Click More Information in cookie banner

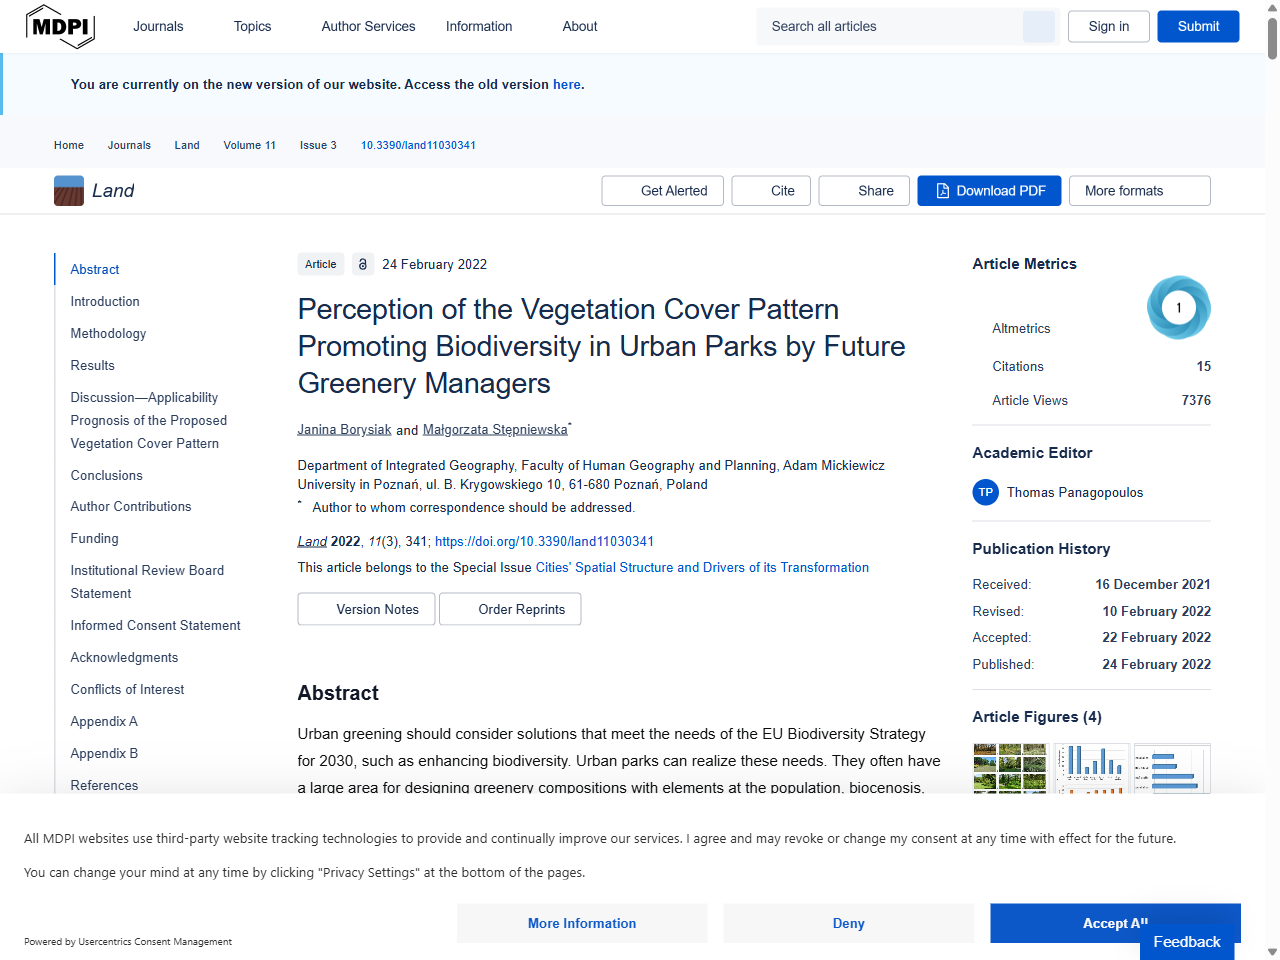click(582, 923)
